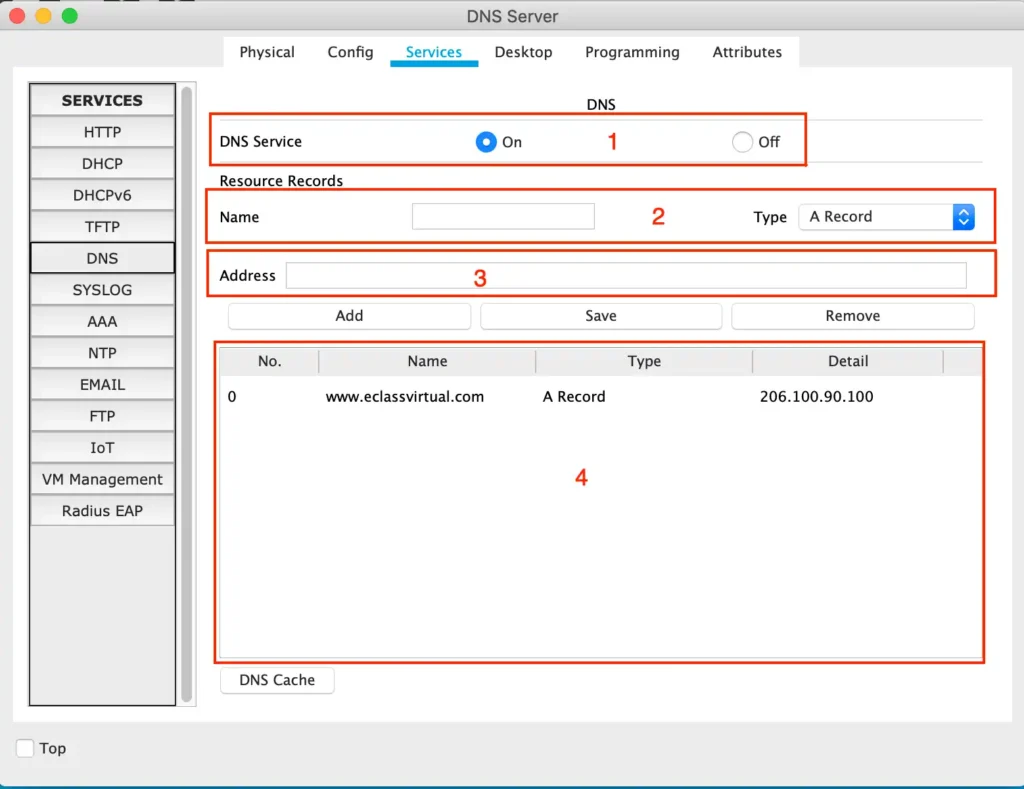Image resolution: width=1024 pixels, height=789 pixels.
Task: Click the Save button
Action: pos(601,316)
